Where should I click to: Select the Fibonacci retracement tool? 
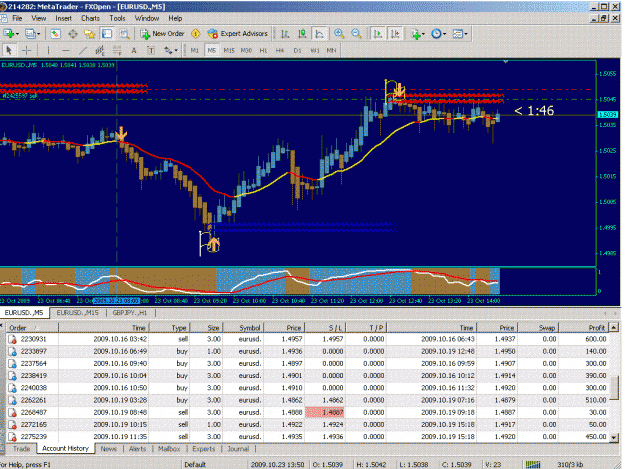point(117,50)
